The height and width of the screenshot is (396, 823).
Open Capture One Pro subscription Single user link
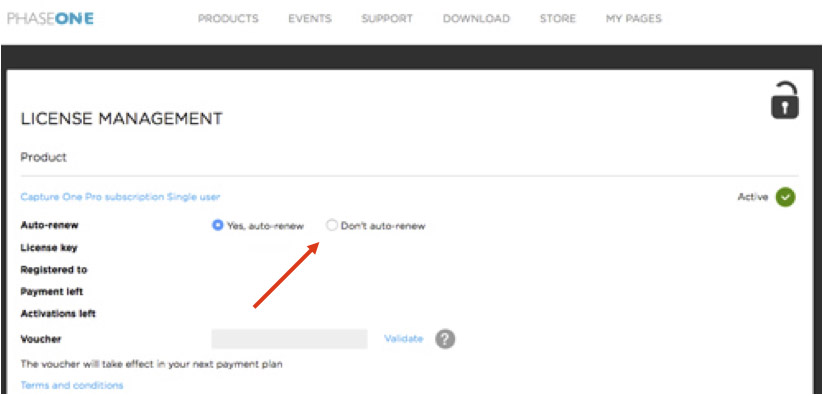(x=120, y=197)
